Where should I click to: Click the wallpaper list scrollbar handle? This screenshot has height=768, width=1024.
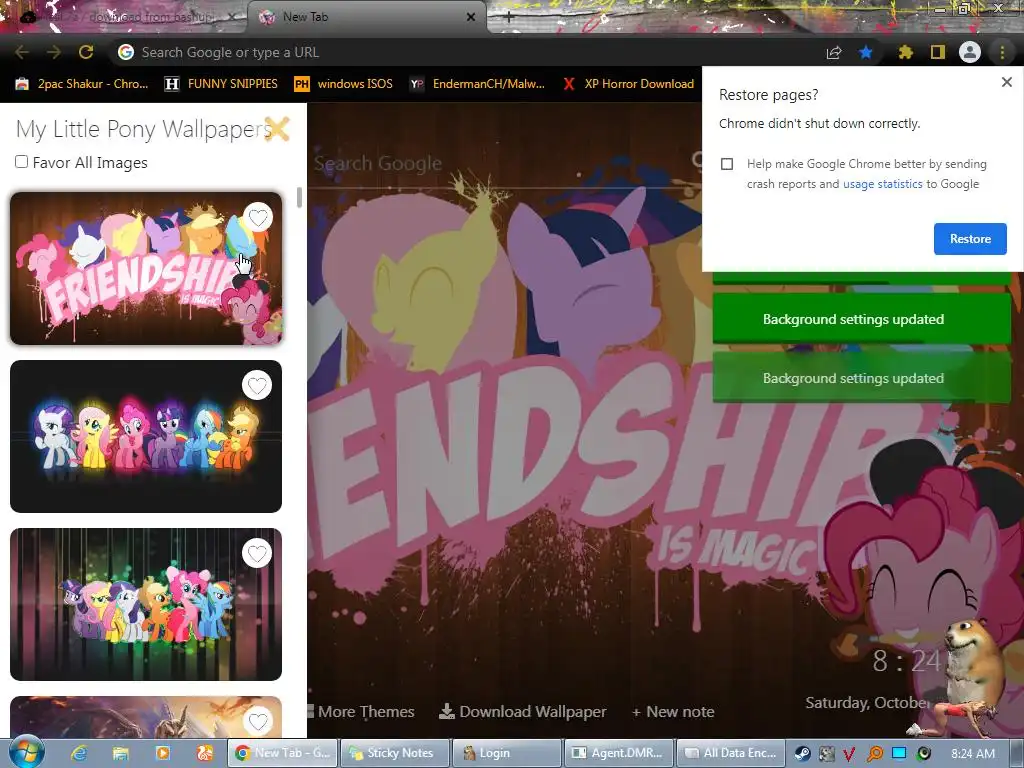pos(299,197)
